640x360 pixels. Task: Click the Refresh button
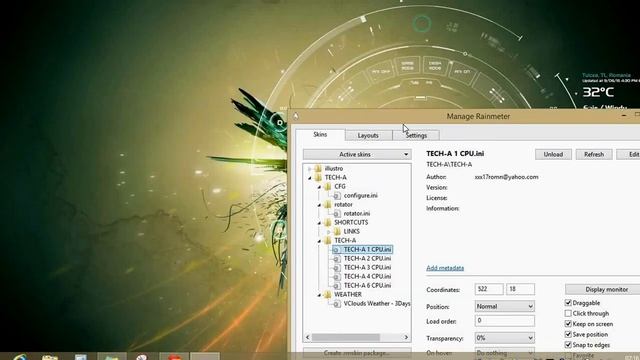594,154
